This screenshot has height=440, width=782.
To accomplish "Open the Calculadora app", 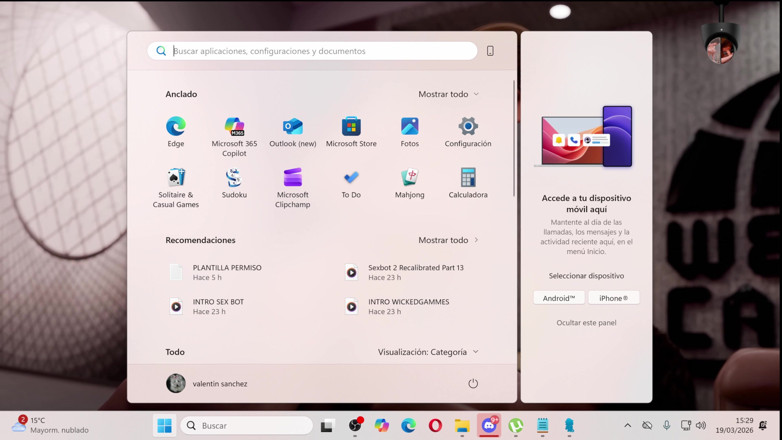I will coord(468,183).
